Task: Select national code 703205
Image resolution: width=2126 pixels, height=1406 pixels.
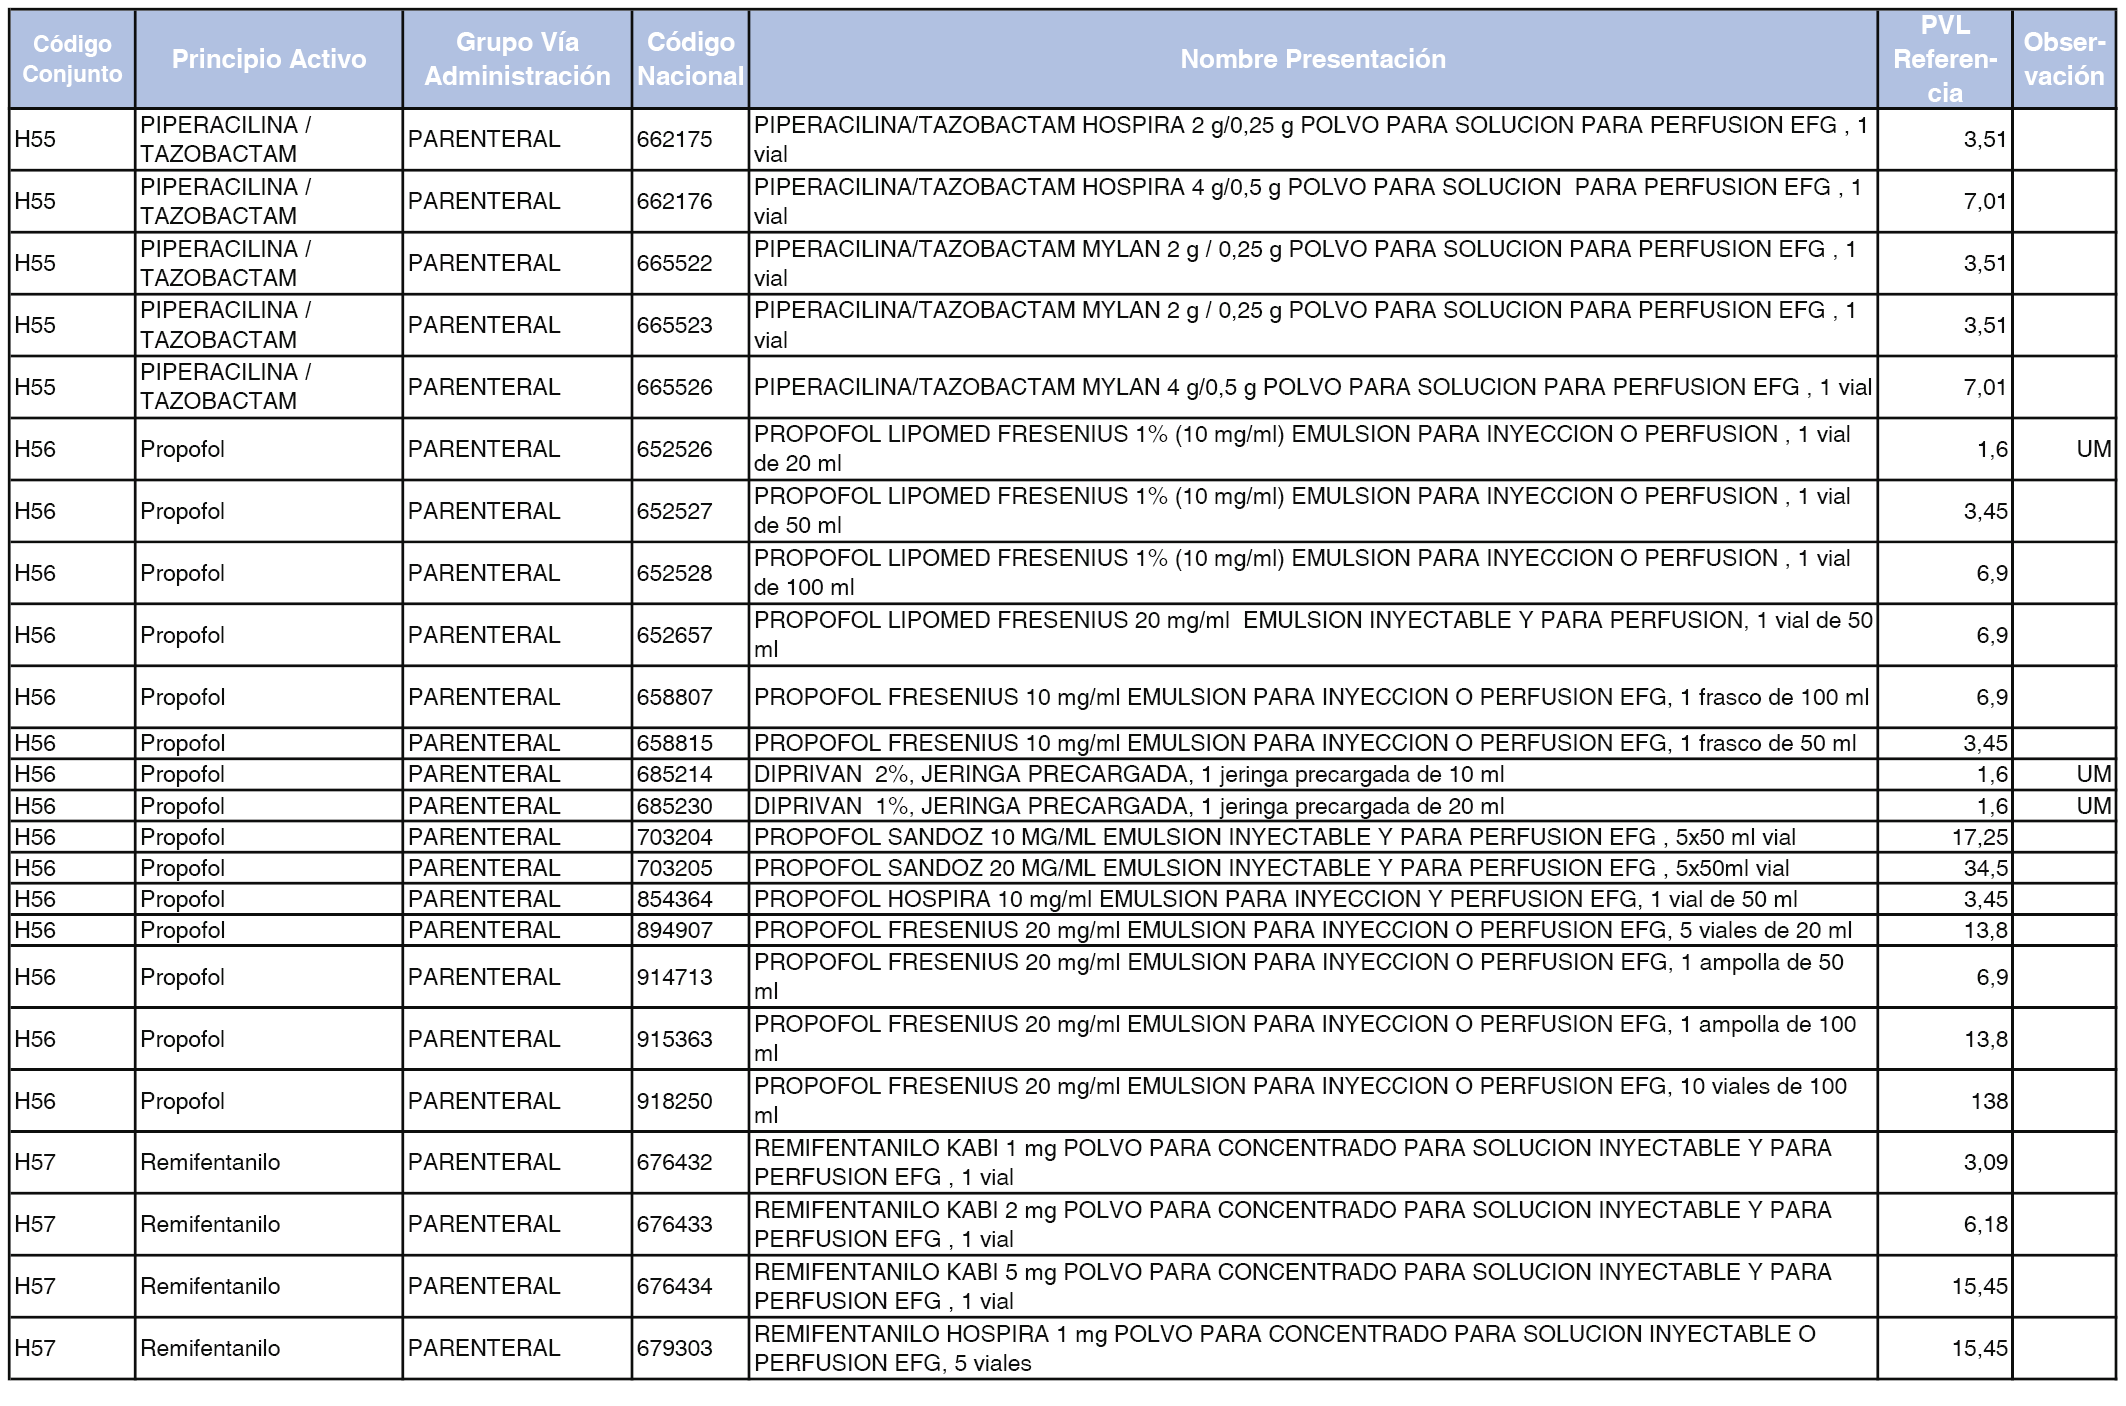Action: click(x=675, y=868)
